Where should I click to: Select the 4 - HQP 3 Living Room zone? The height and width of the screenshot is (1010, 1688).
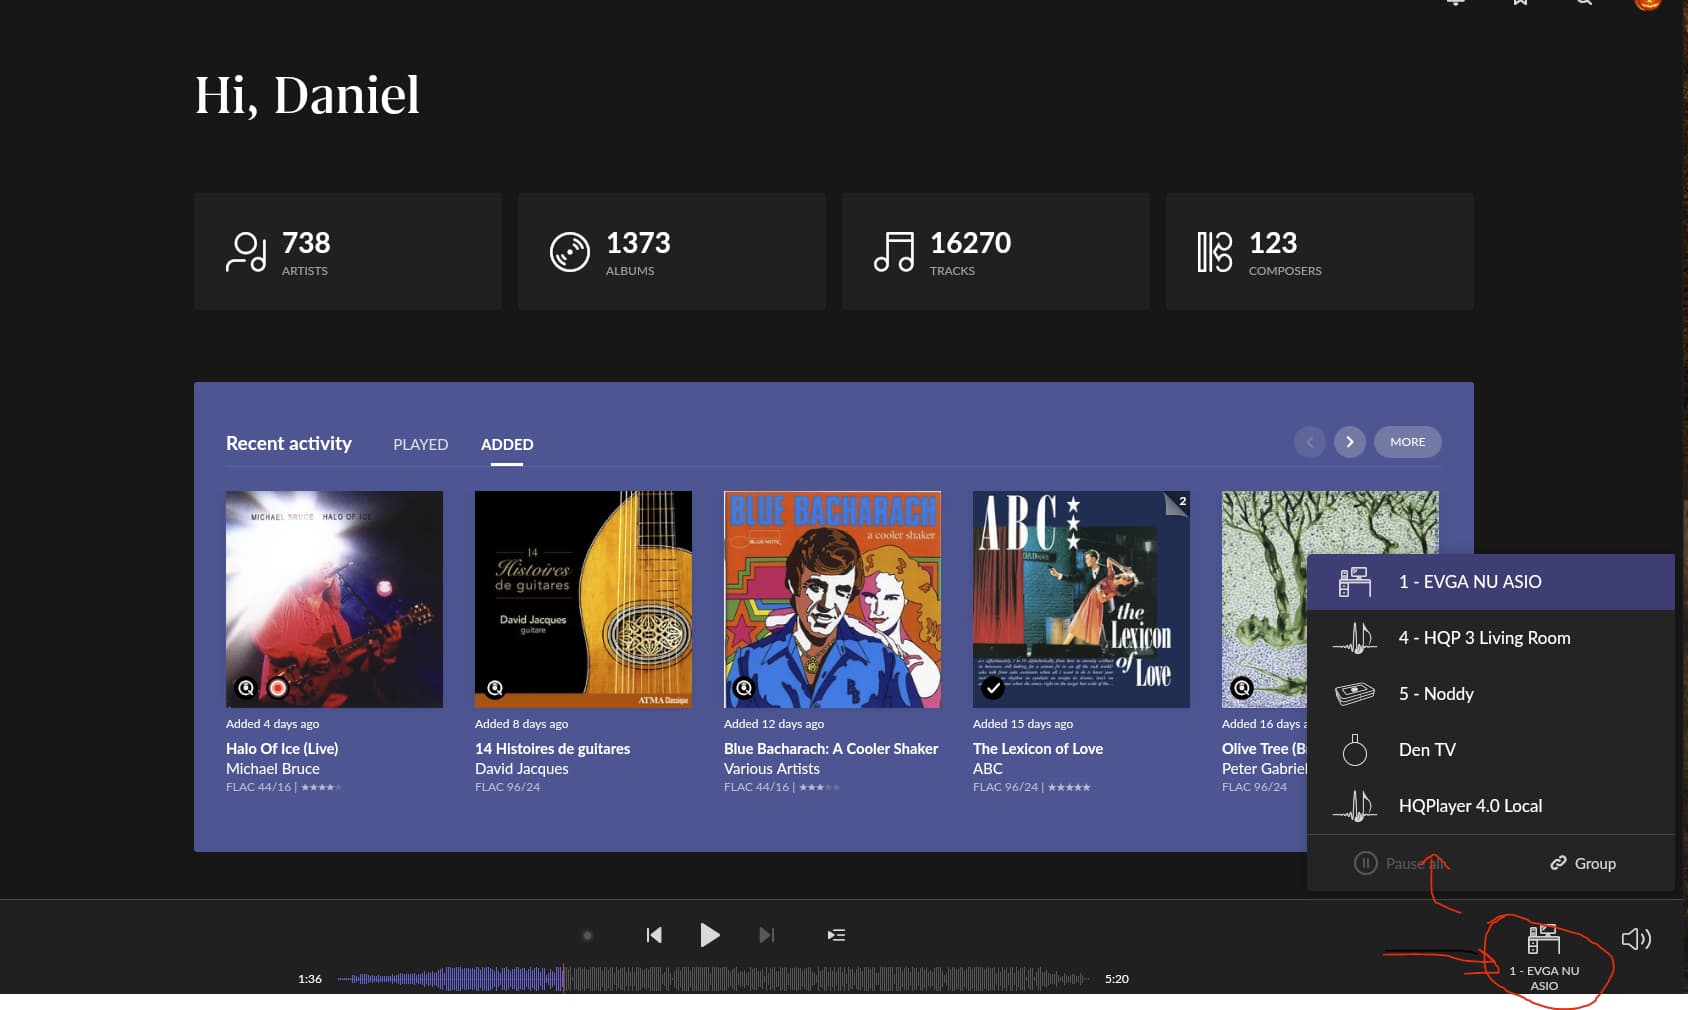(1491, 638)
